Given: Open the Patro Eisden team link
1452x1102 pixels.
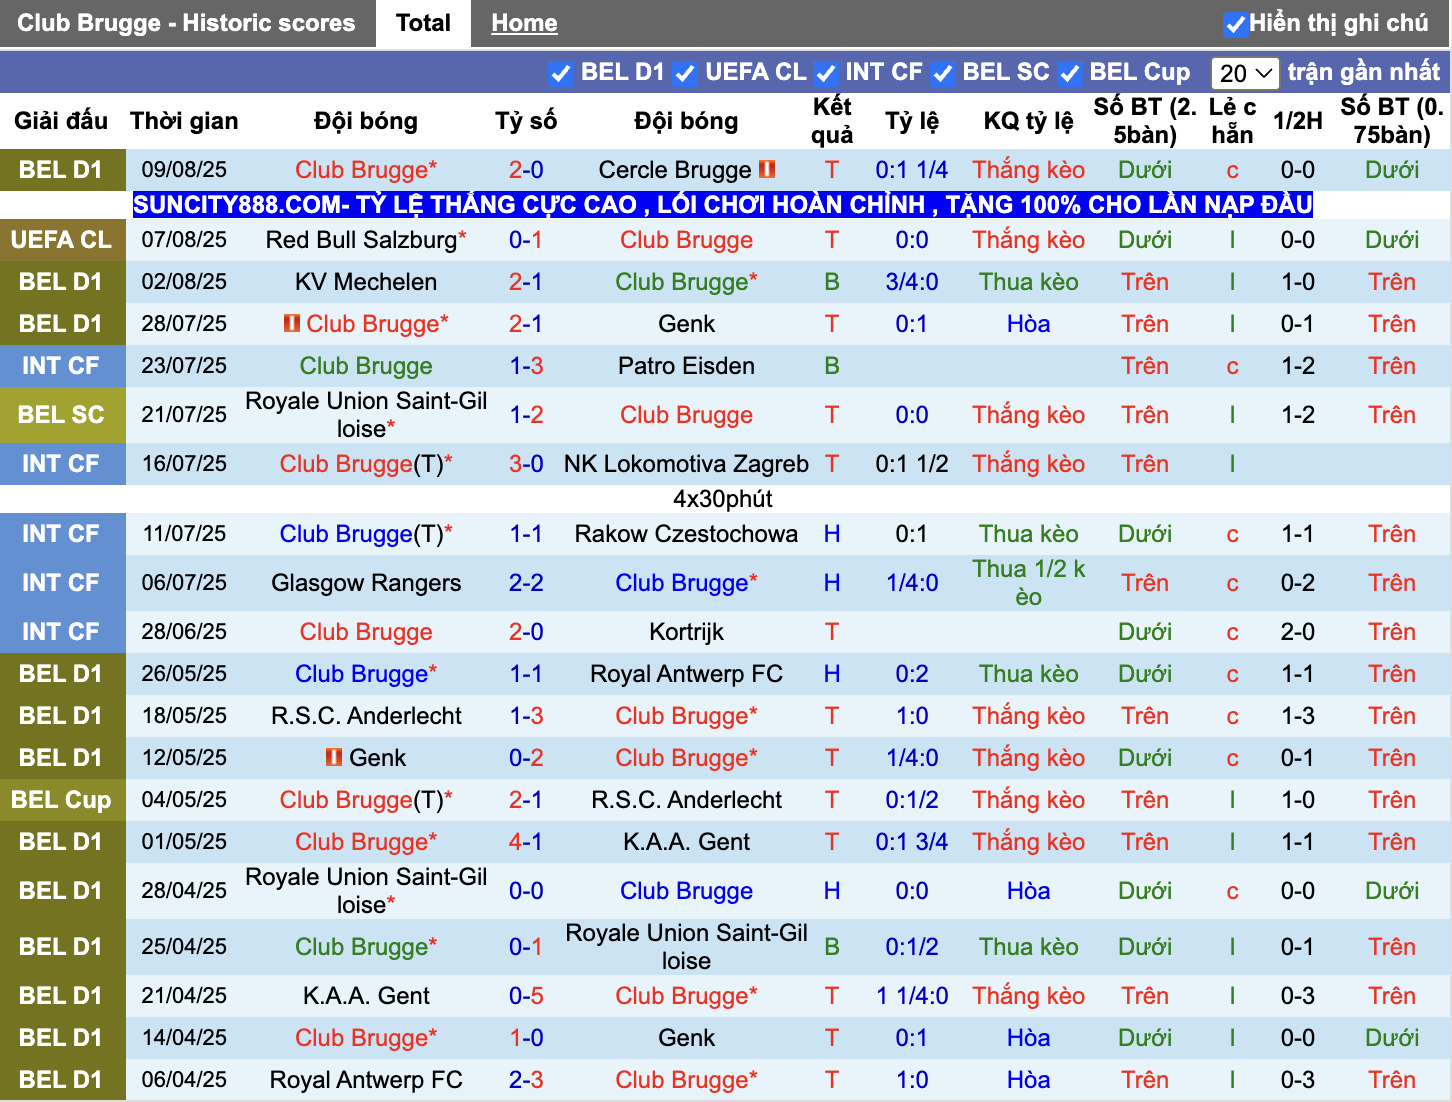Looking at the screenshot, I should pyautogui.click(x=686, y=366).
